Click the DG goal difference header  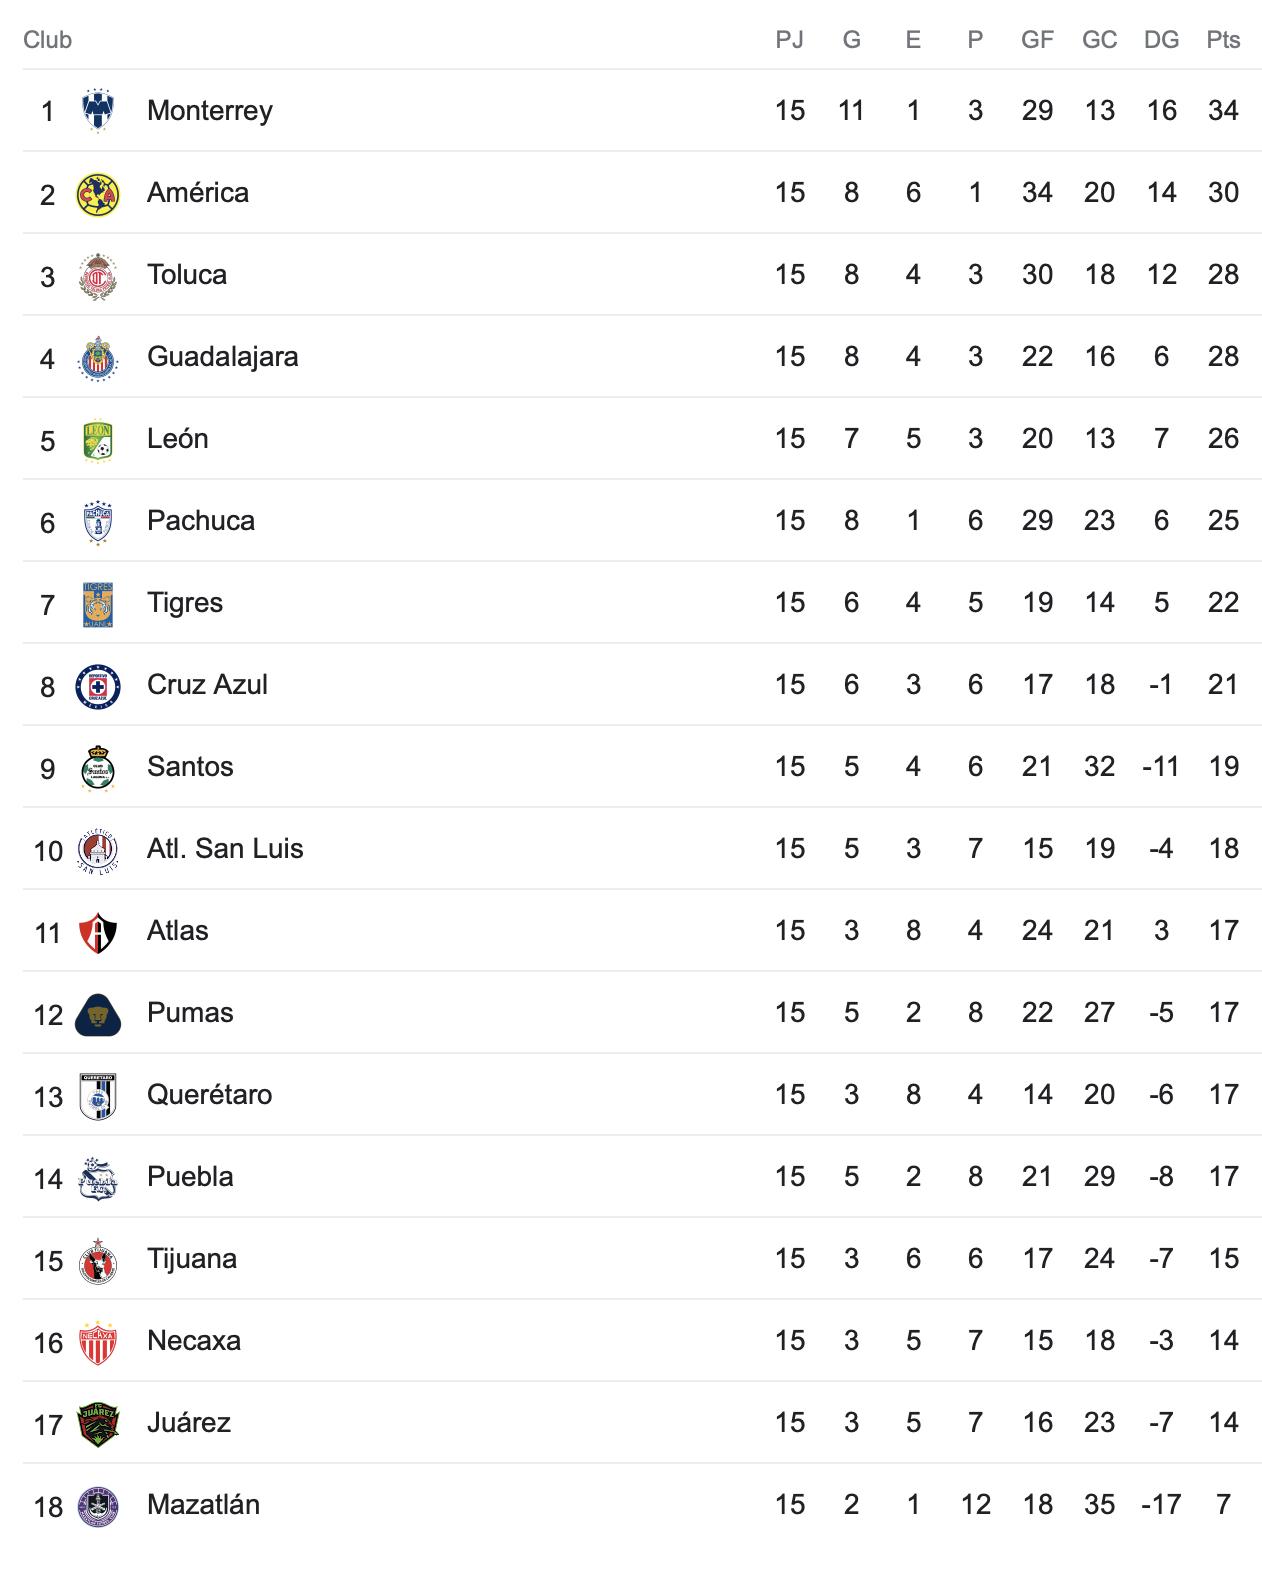pyautogui.click(x=1161, y=40)
